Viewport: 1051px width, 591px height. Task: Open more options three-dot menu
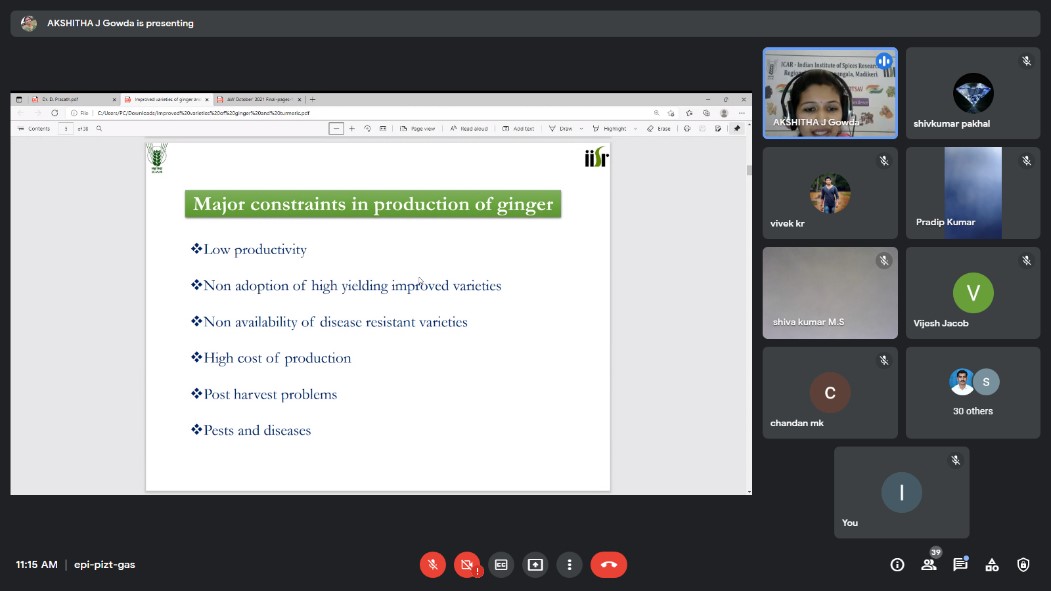tap(569, 565)
